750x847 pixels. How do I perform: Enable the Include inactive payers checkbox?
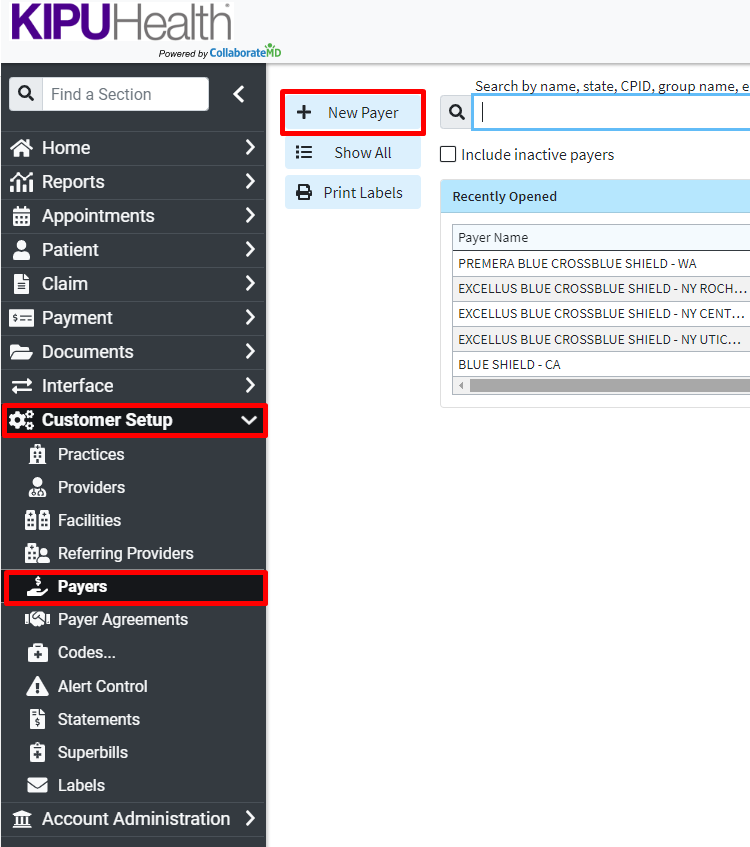point(448,154)
